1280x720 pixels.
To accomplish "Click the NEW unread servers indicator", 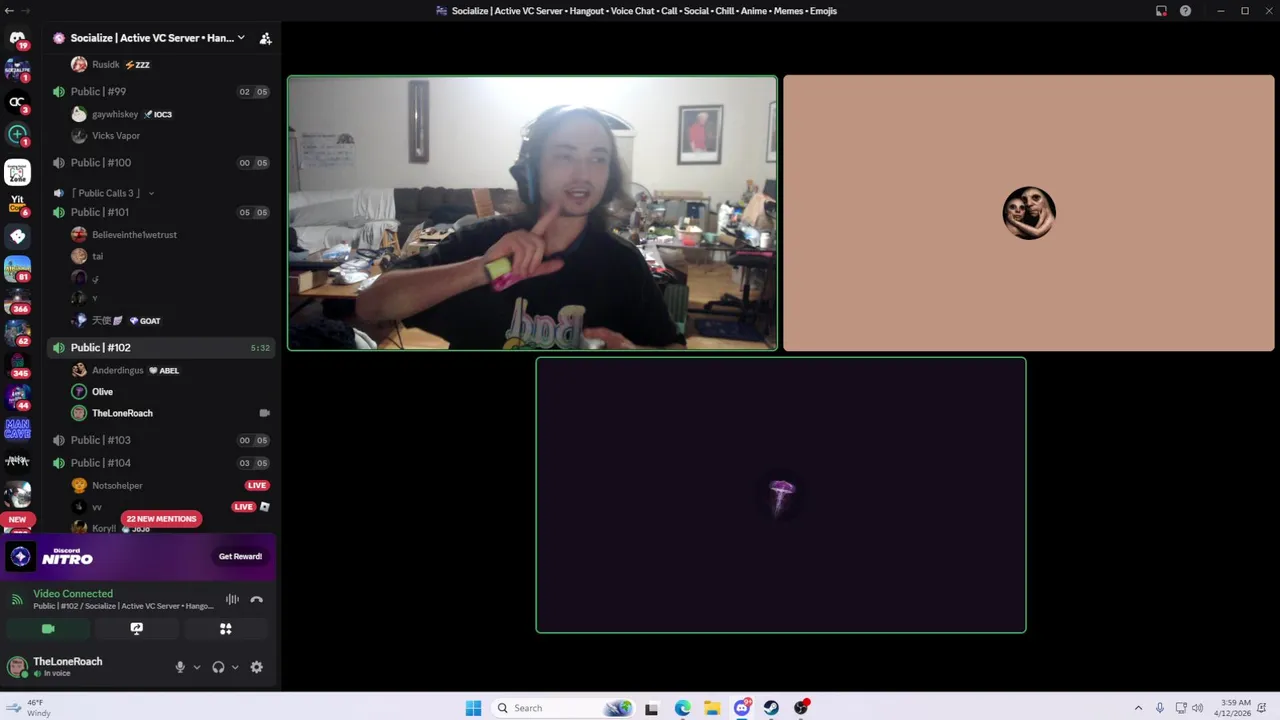I will coord(17,520).
